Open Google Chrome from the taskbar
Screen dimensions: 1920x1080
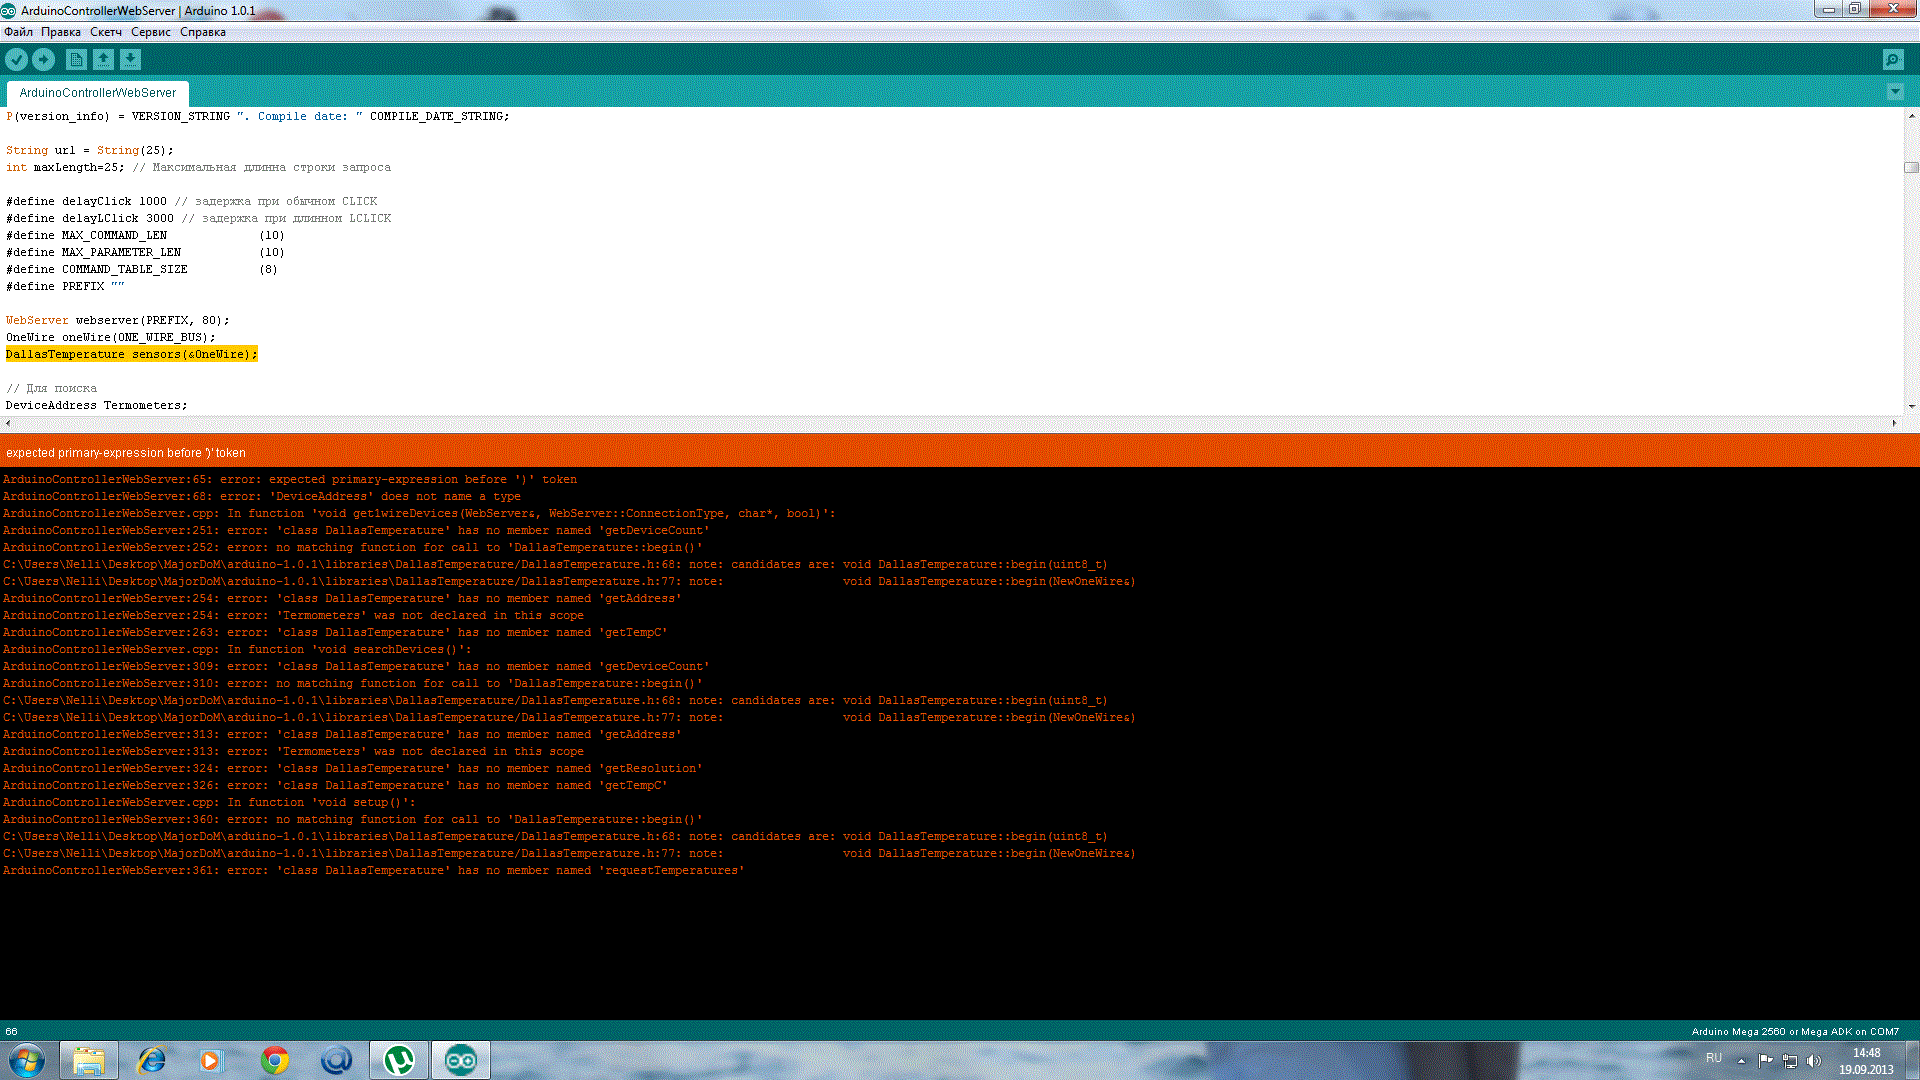275,1060
